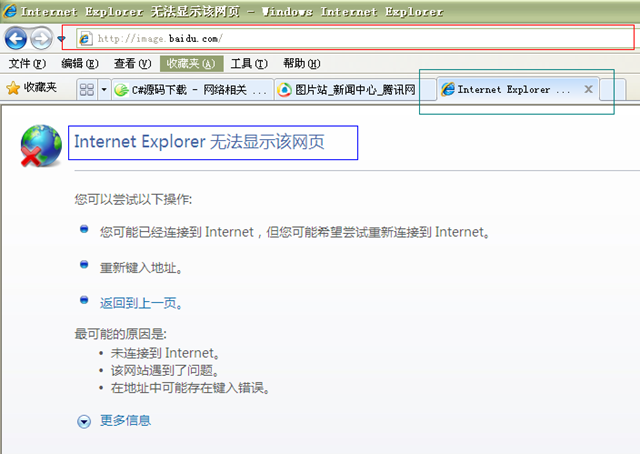Click the 返回到上一页 link
The width and height of the screenshot is (640, 454).
coord(141,303)
